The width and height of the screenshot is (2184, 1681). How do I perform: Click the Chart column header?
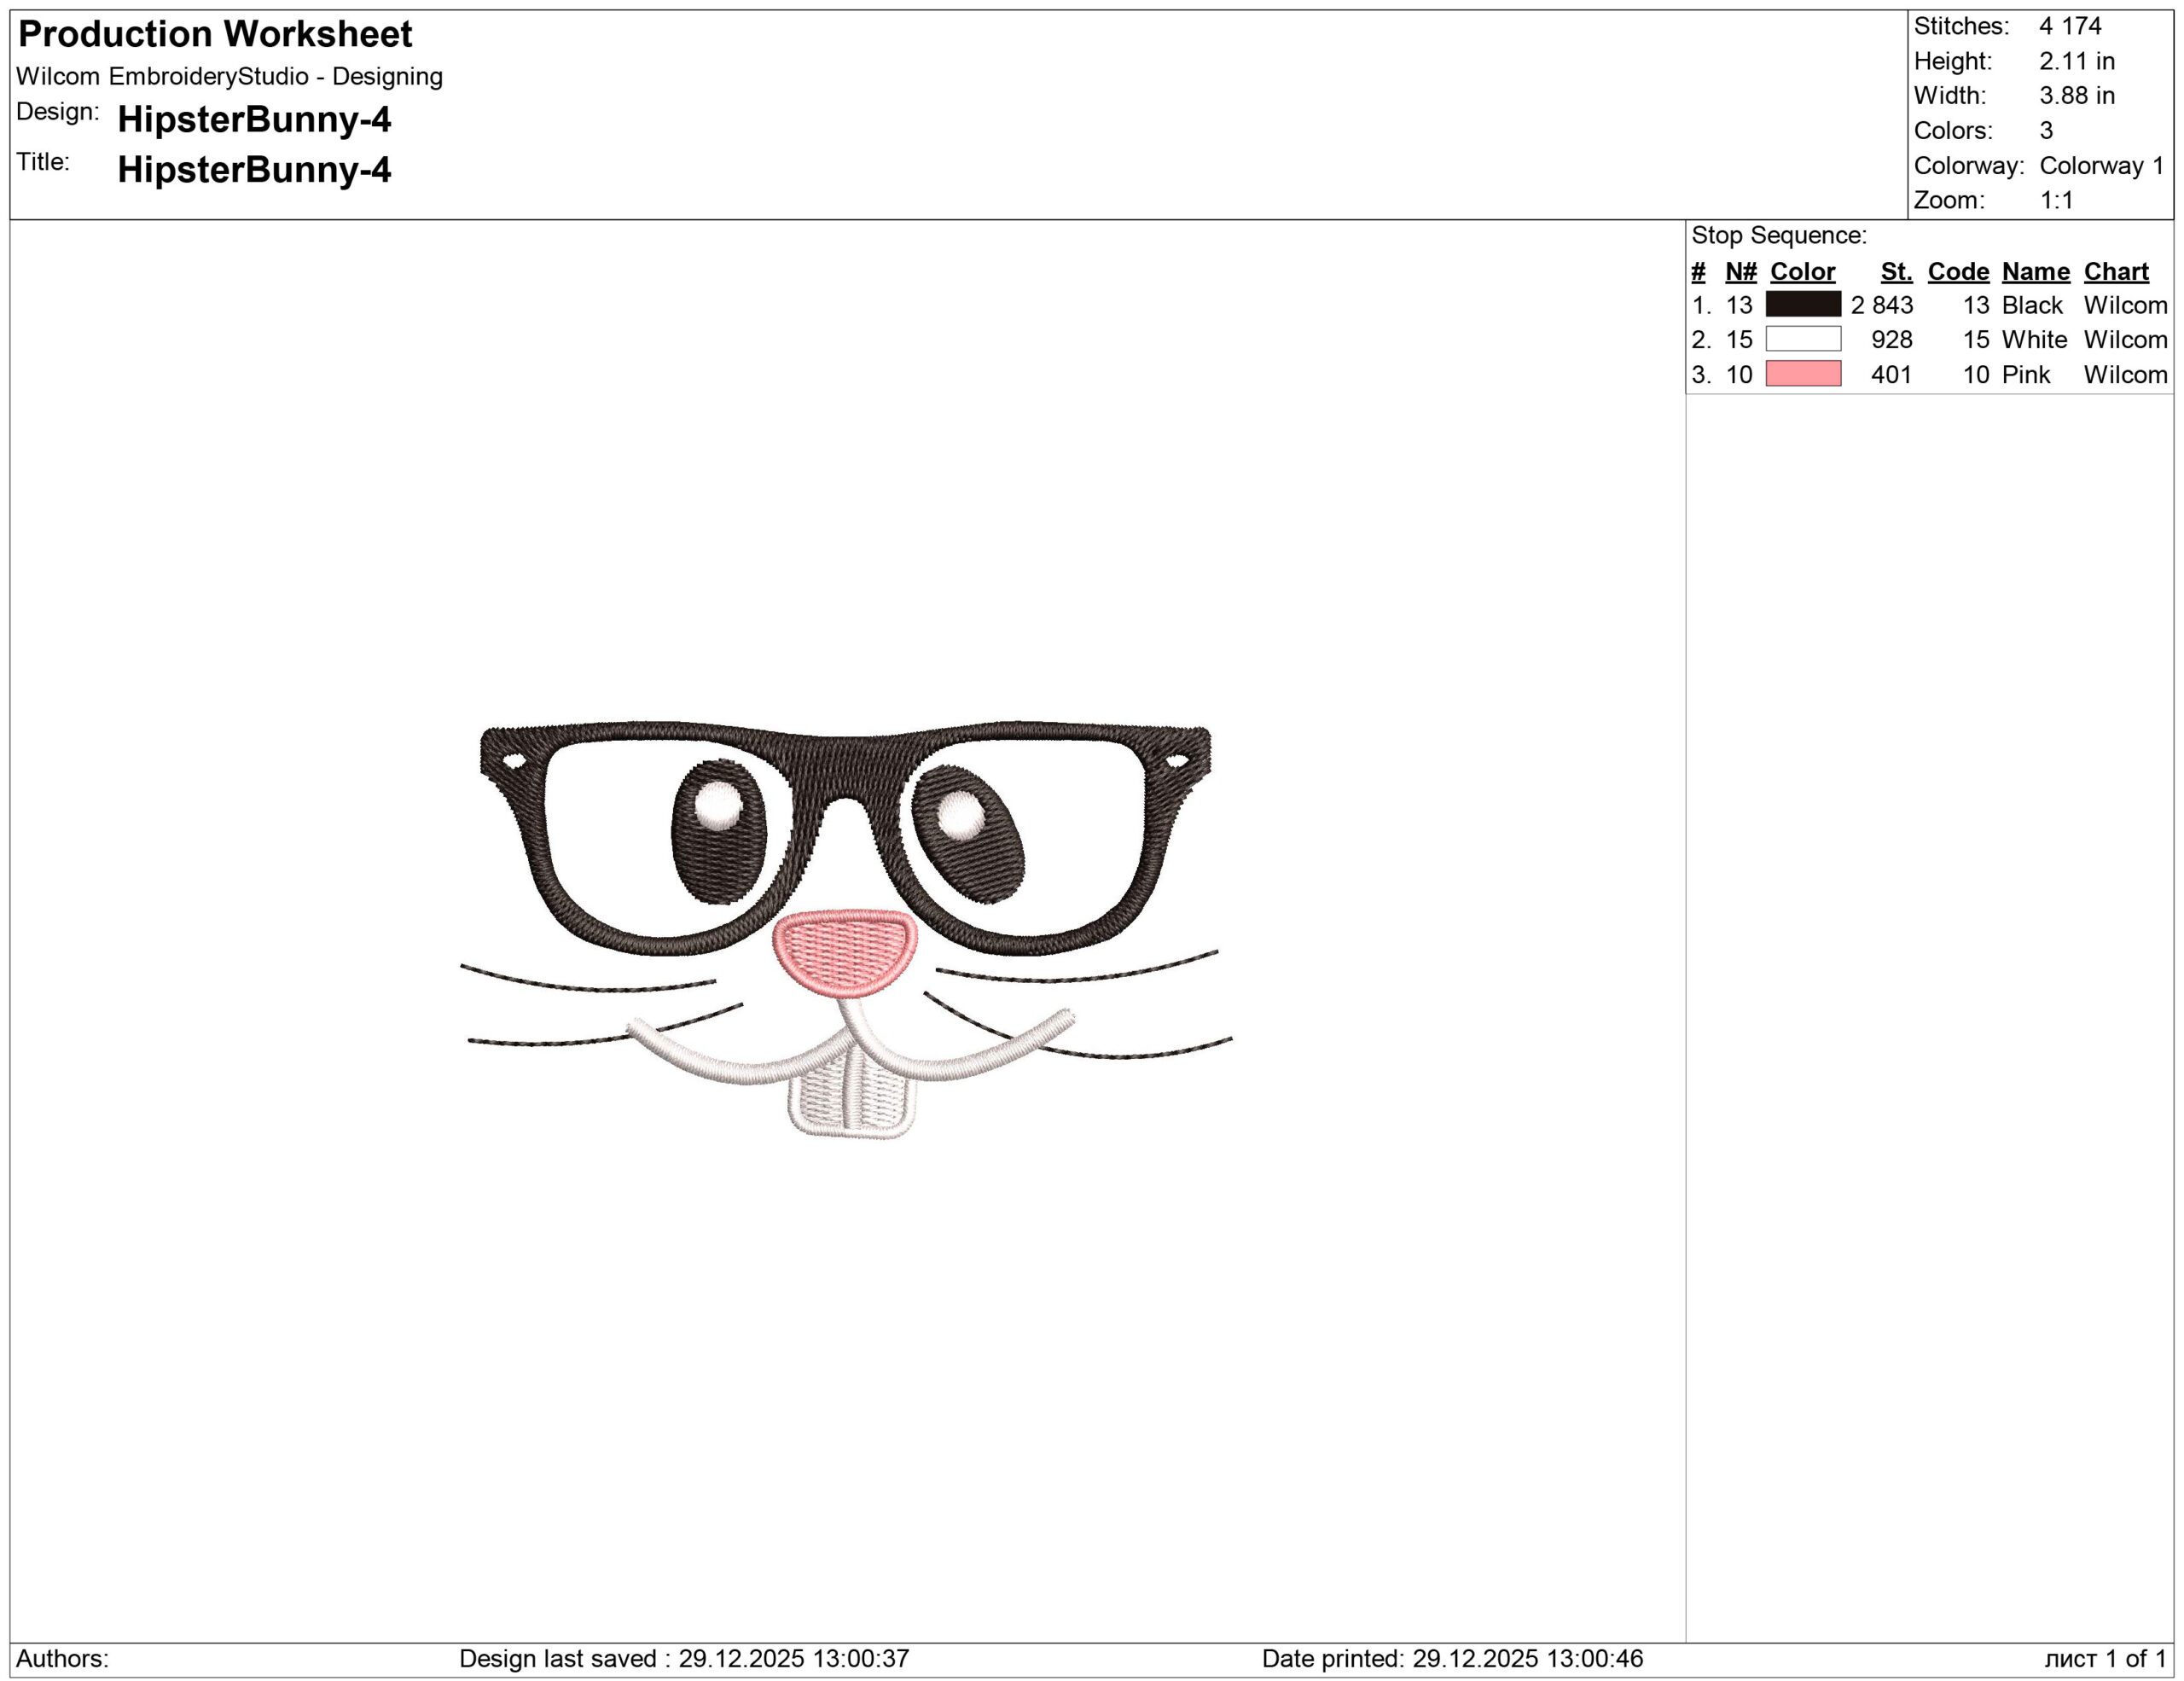(2115, 271)
